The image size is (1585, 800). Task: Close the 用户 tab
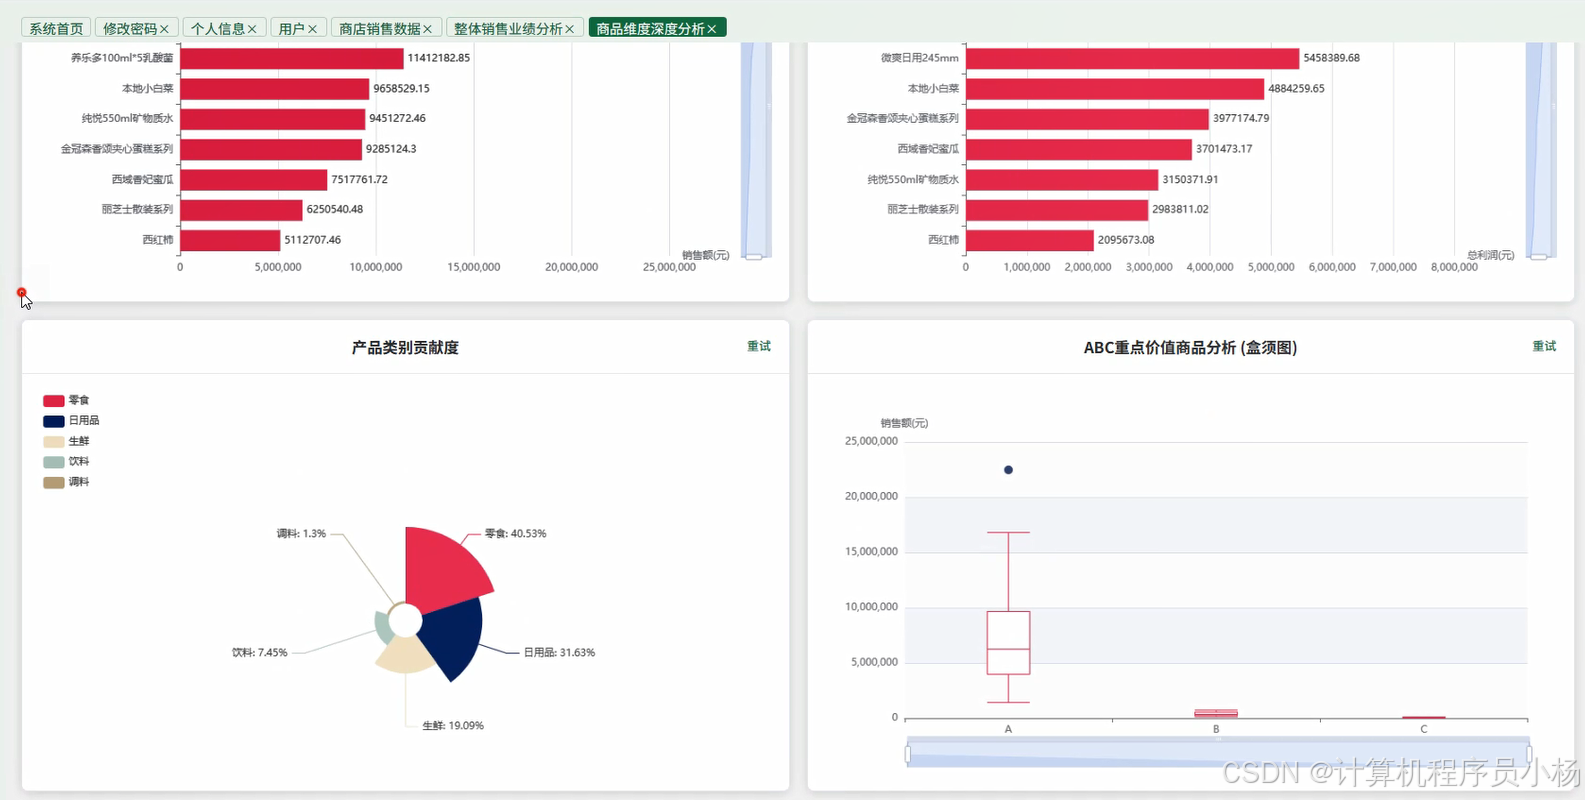[312, 29]
